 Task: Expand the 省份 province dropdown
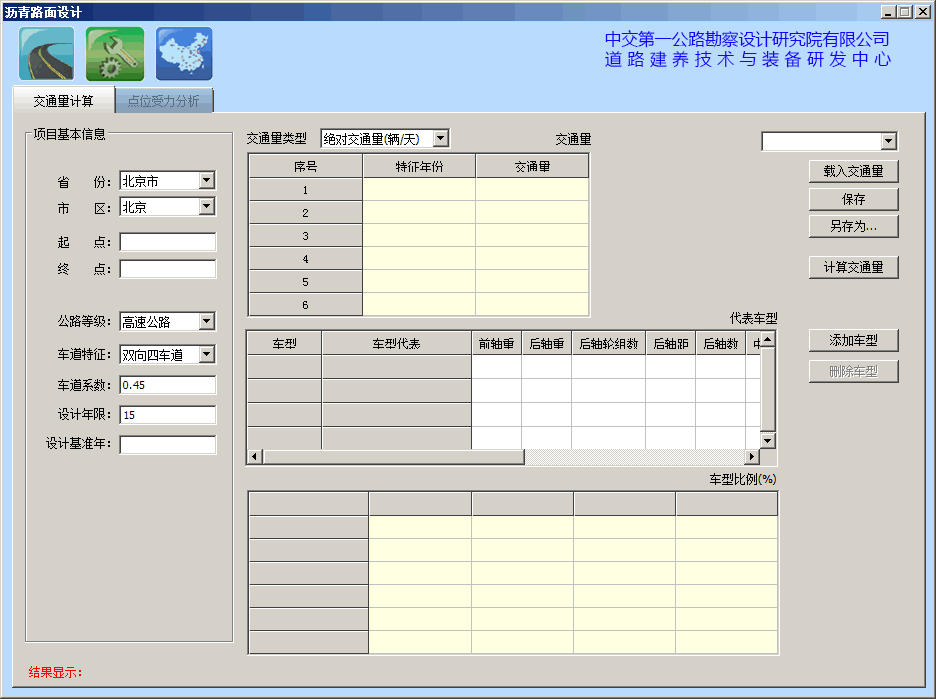(x=206, y=181)
